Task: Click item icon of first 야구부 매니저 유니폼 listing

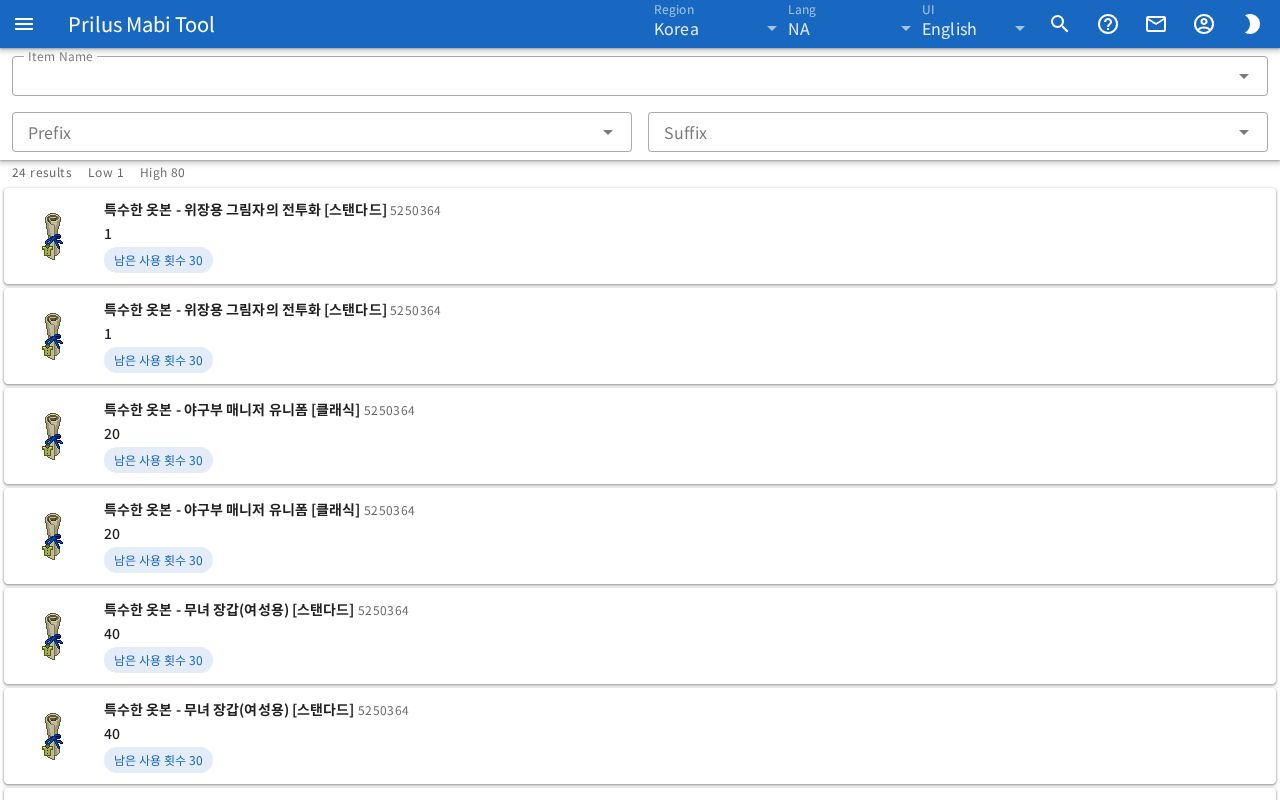Action: point(52,436)
